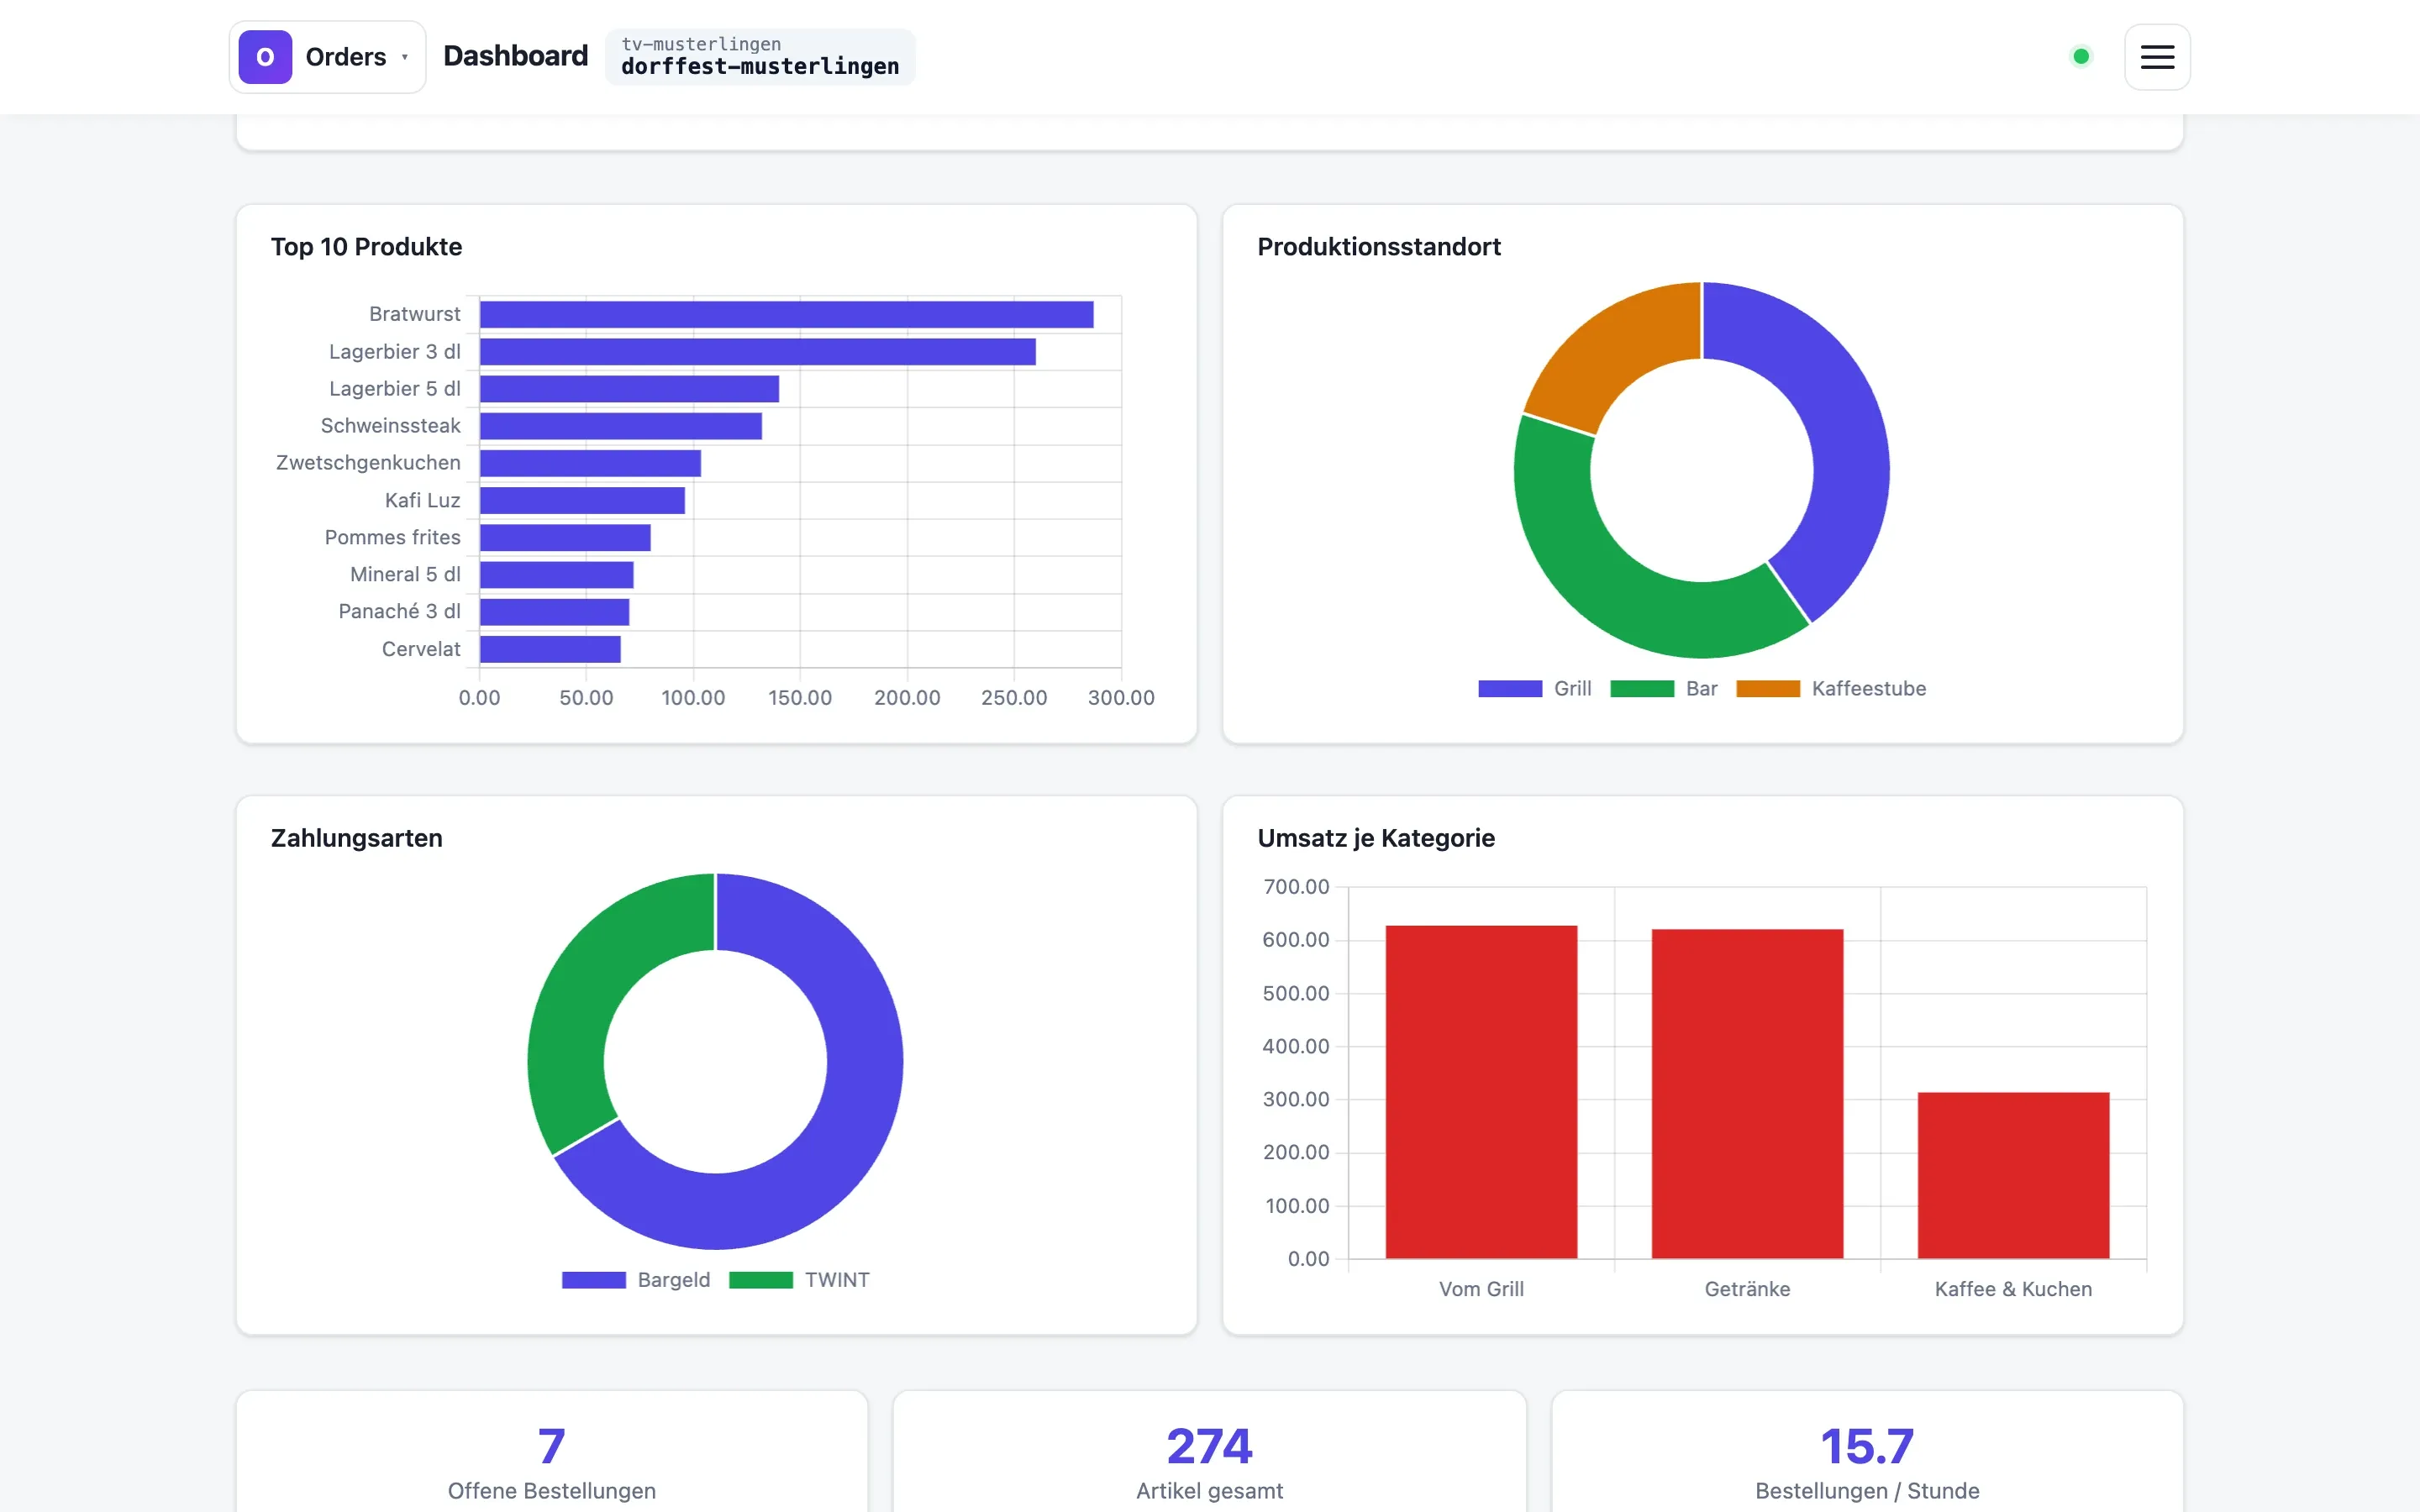
Task: Open the hamburger menu button
Action: coord(2157,57)
